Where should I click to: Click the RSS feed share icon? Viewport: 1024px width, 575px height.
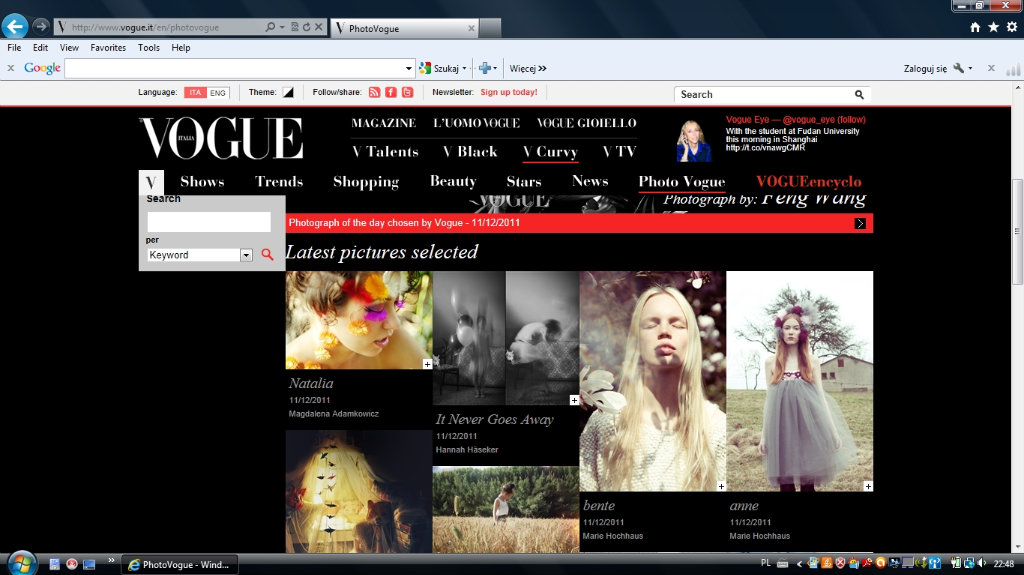pyautogui.click(x=374, y=92)
